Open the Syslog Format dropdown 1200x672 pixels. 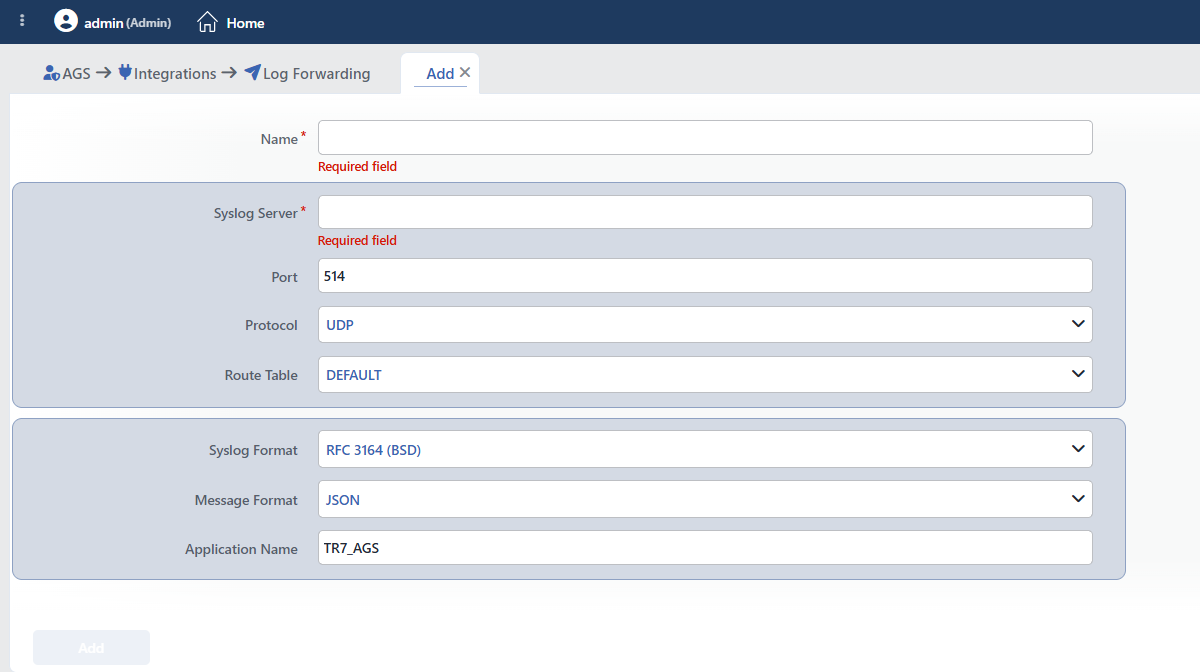[x=705, y=450]
